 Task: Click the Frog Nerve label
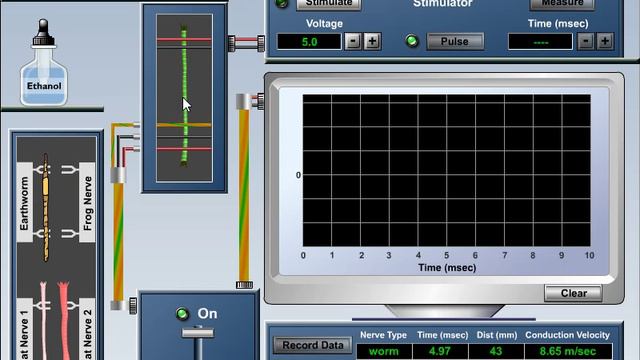pos(87,203)
